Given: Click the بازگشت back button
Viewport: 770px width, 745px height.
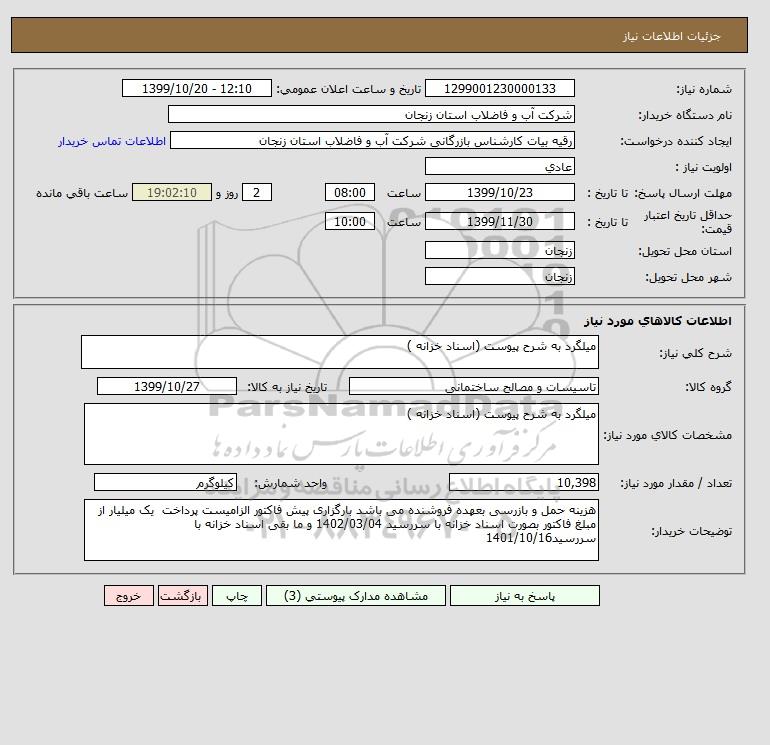Looking at the screenshot, I should (183, 596).
